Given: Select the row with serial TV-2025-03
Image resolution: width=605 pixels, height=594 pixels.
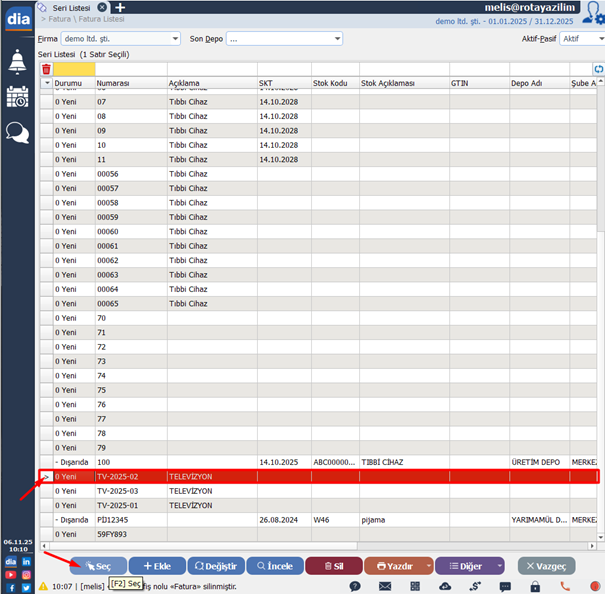Looking at the screenshot, I should [117, 491].
